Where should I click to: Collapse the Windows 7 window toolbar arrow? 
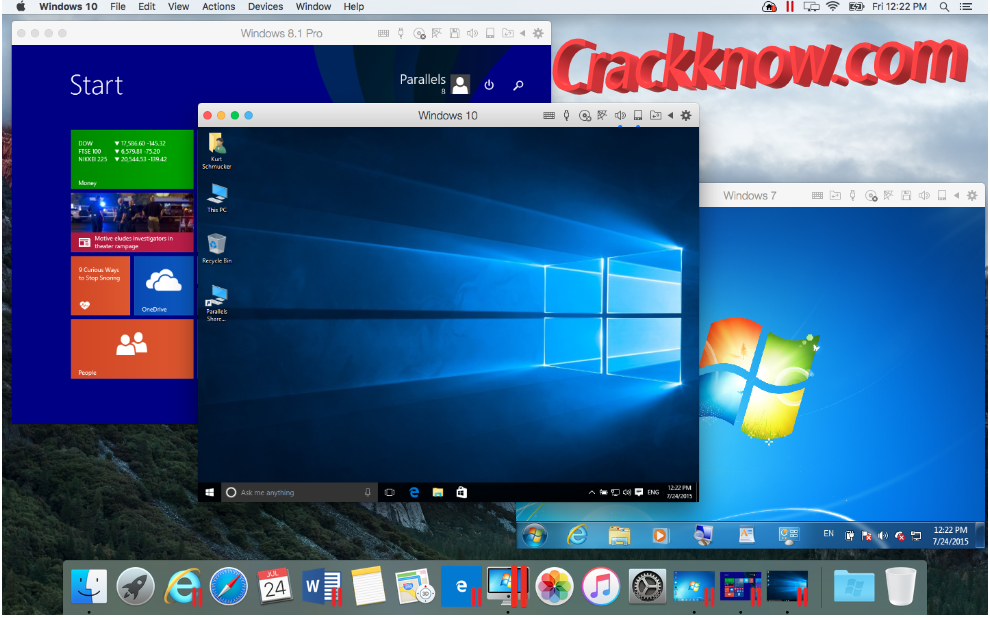coord(957,196)
